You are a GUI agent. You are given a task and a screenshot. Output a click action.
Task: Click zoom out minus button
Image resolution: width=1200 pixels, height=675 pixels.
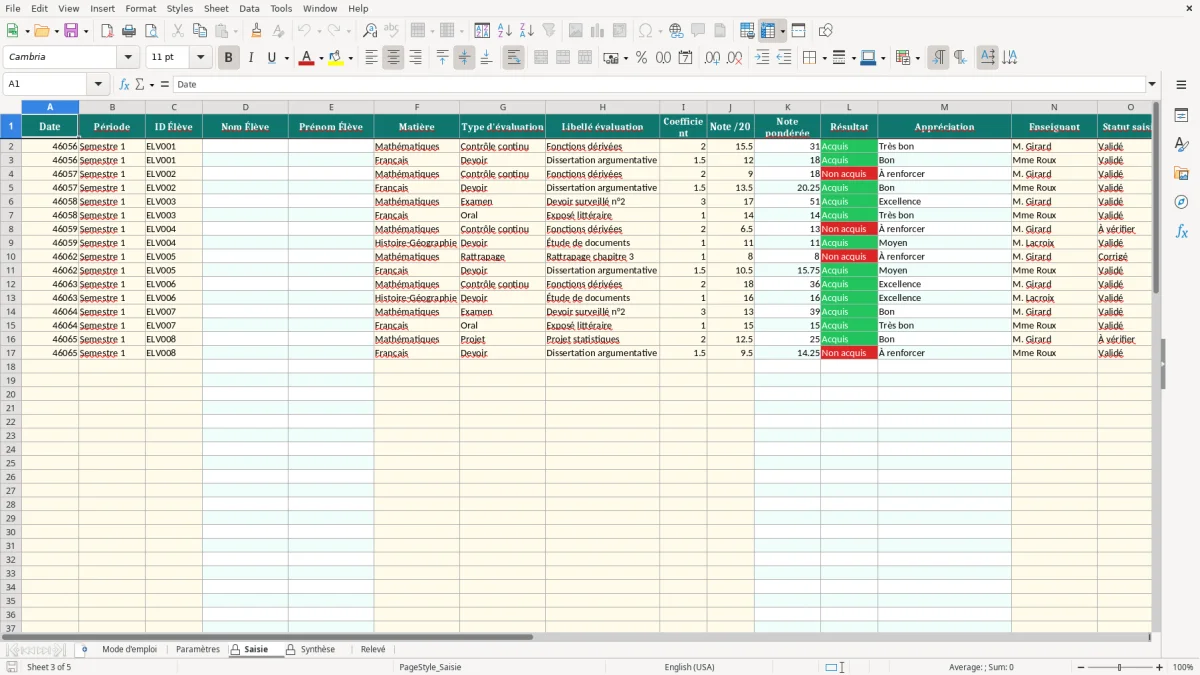click(1082, 667)
